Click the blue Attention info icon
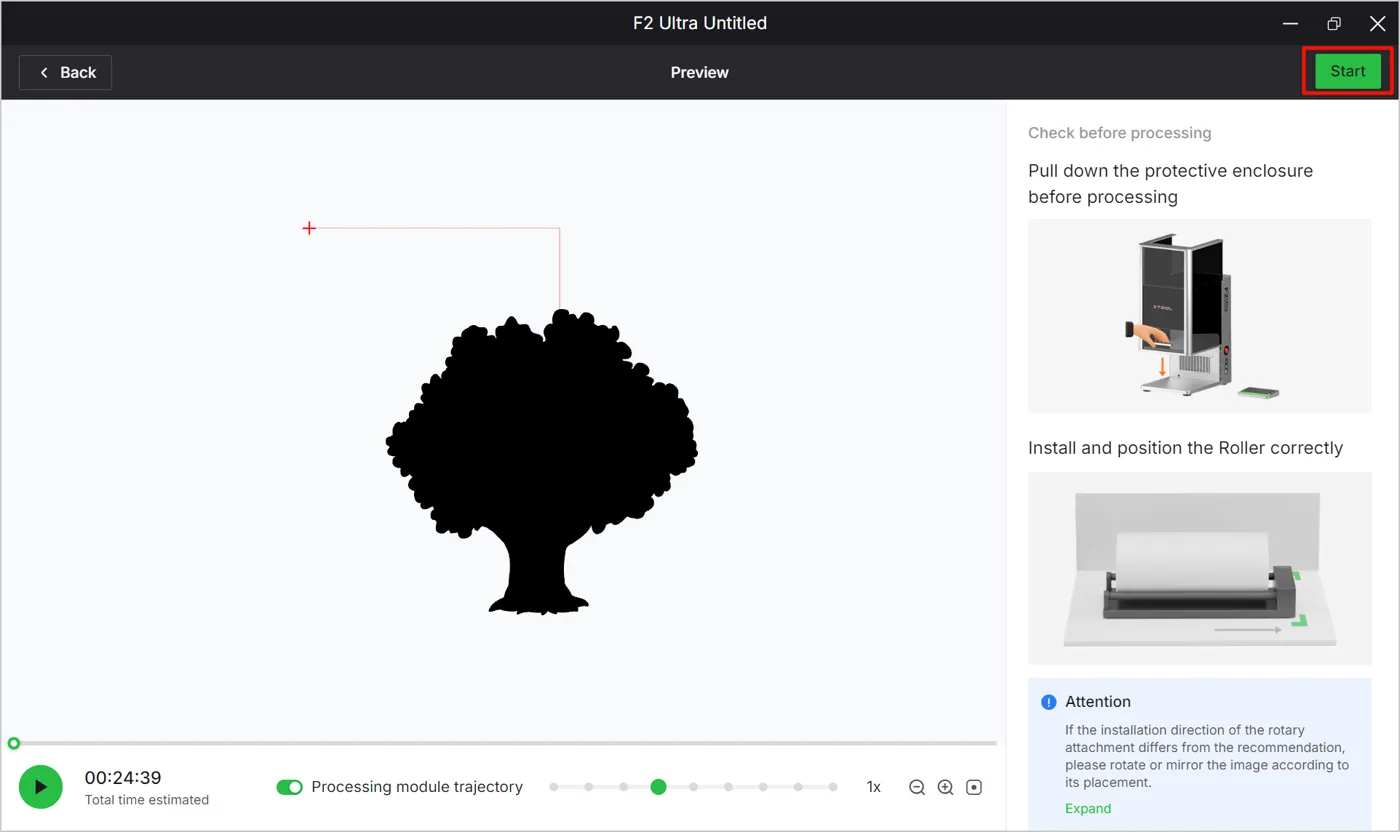Image resolution: width=1400 pixels, height=832 pixels. pos(1048,702)
